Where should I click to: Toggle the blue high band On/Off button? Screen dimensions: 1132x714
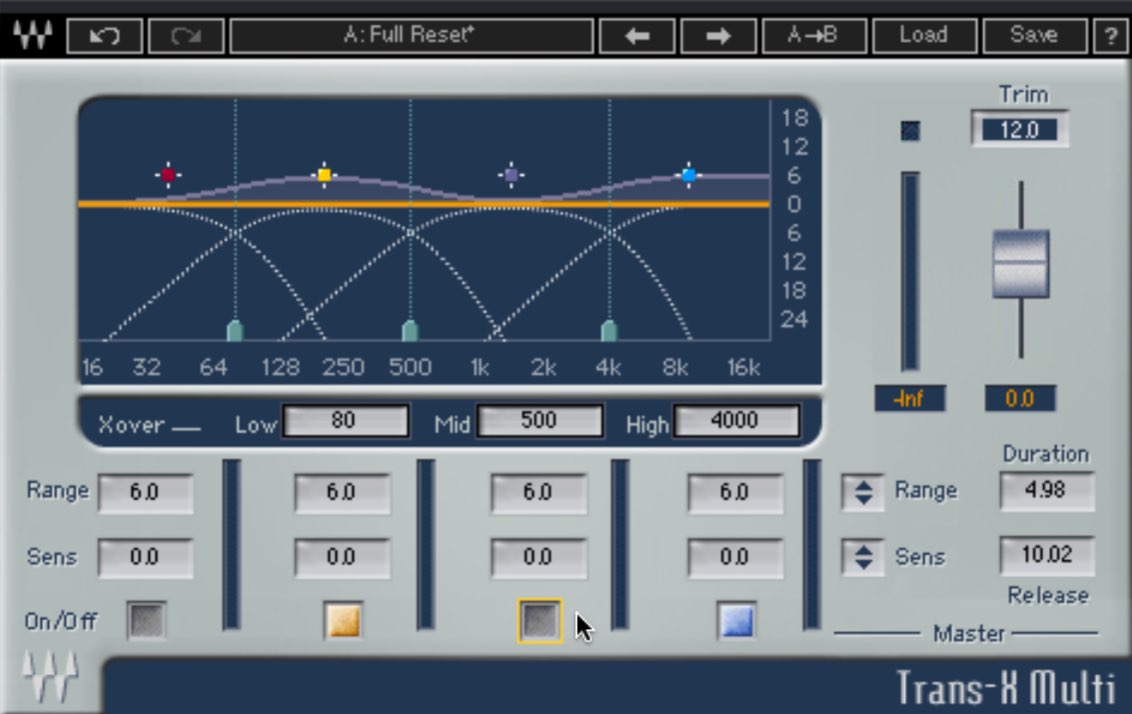point(736,620)
